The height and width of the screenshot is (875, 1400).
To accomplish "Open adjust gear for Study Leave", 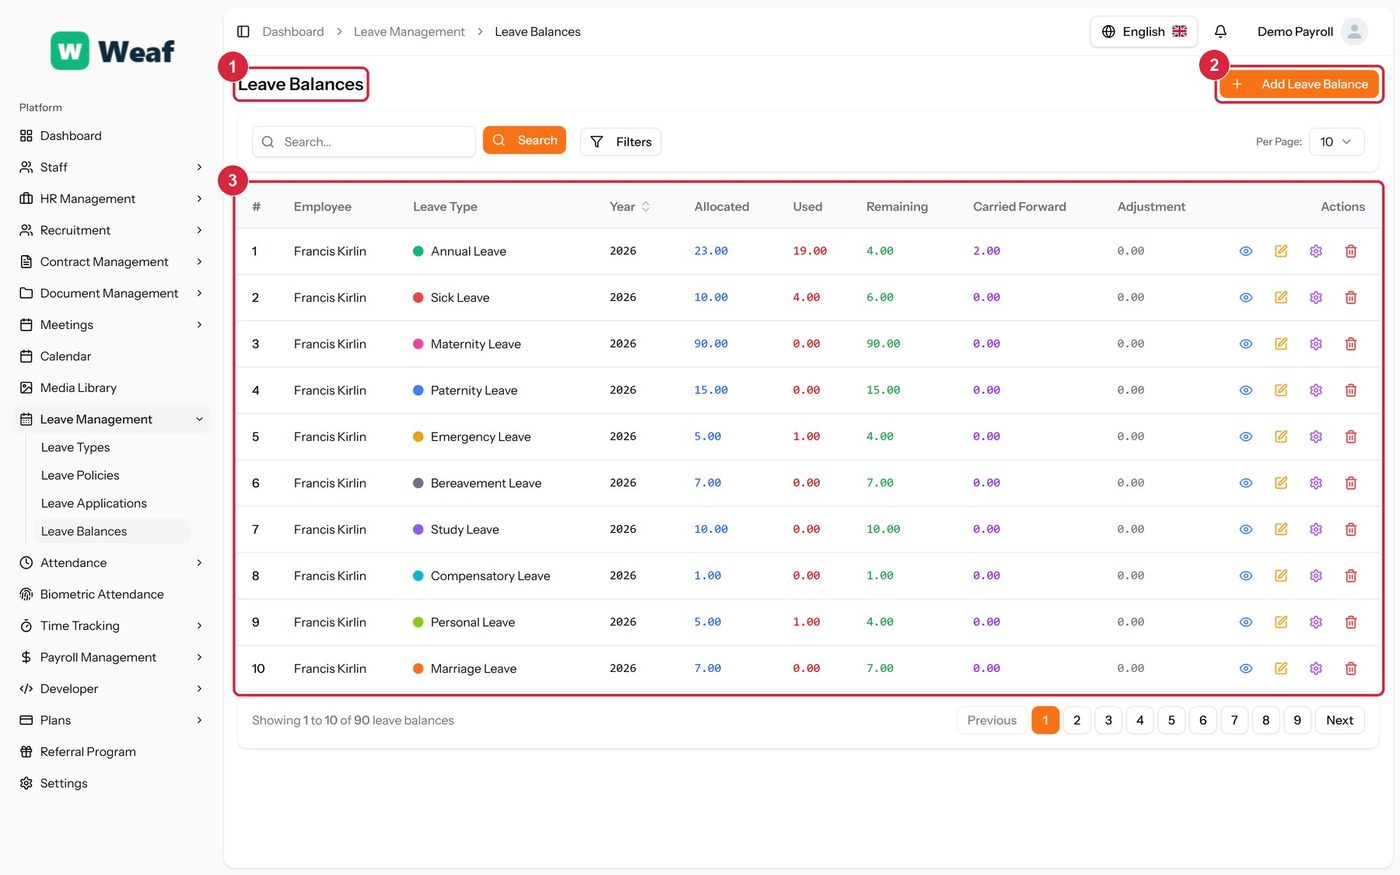I will (x=1316, y=529).
